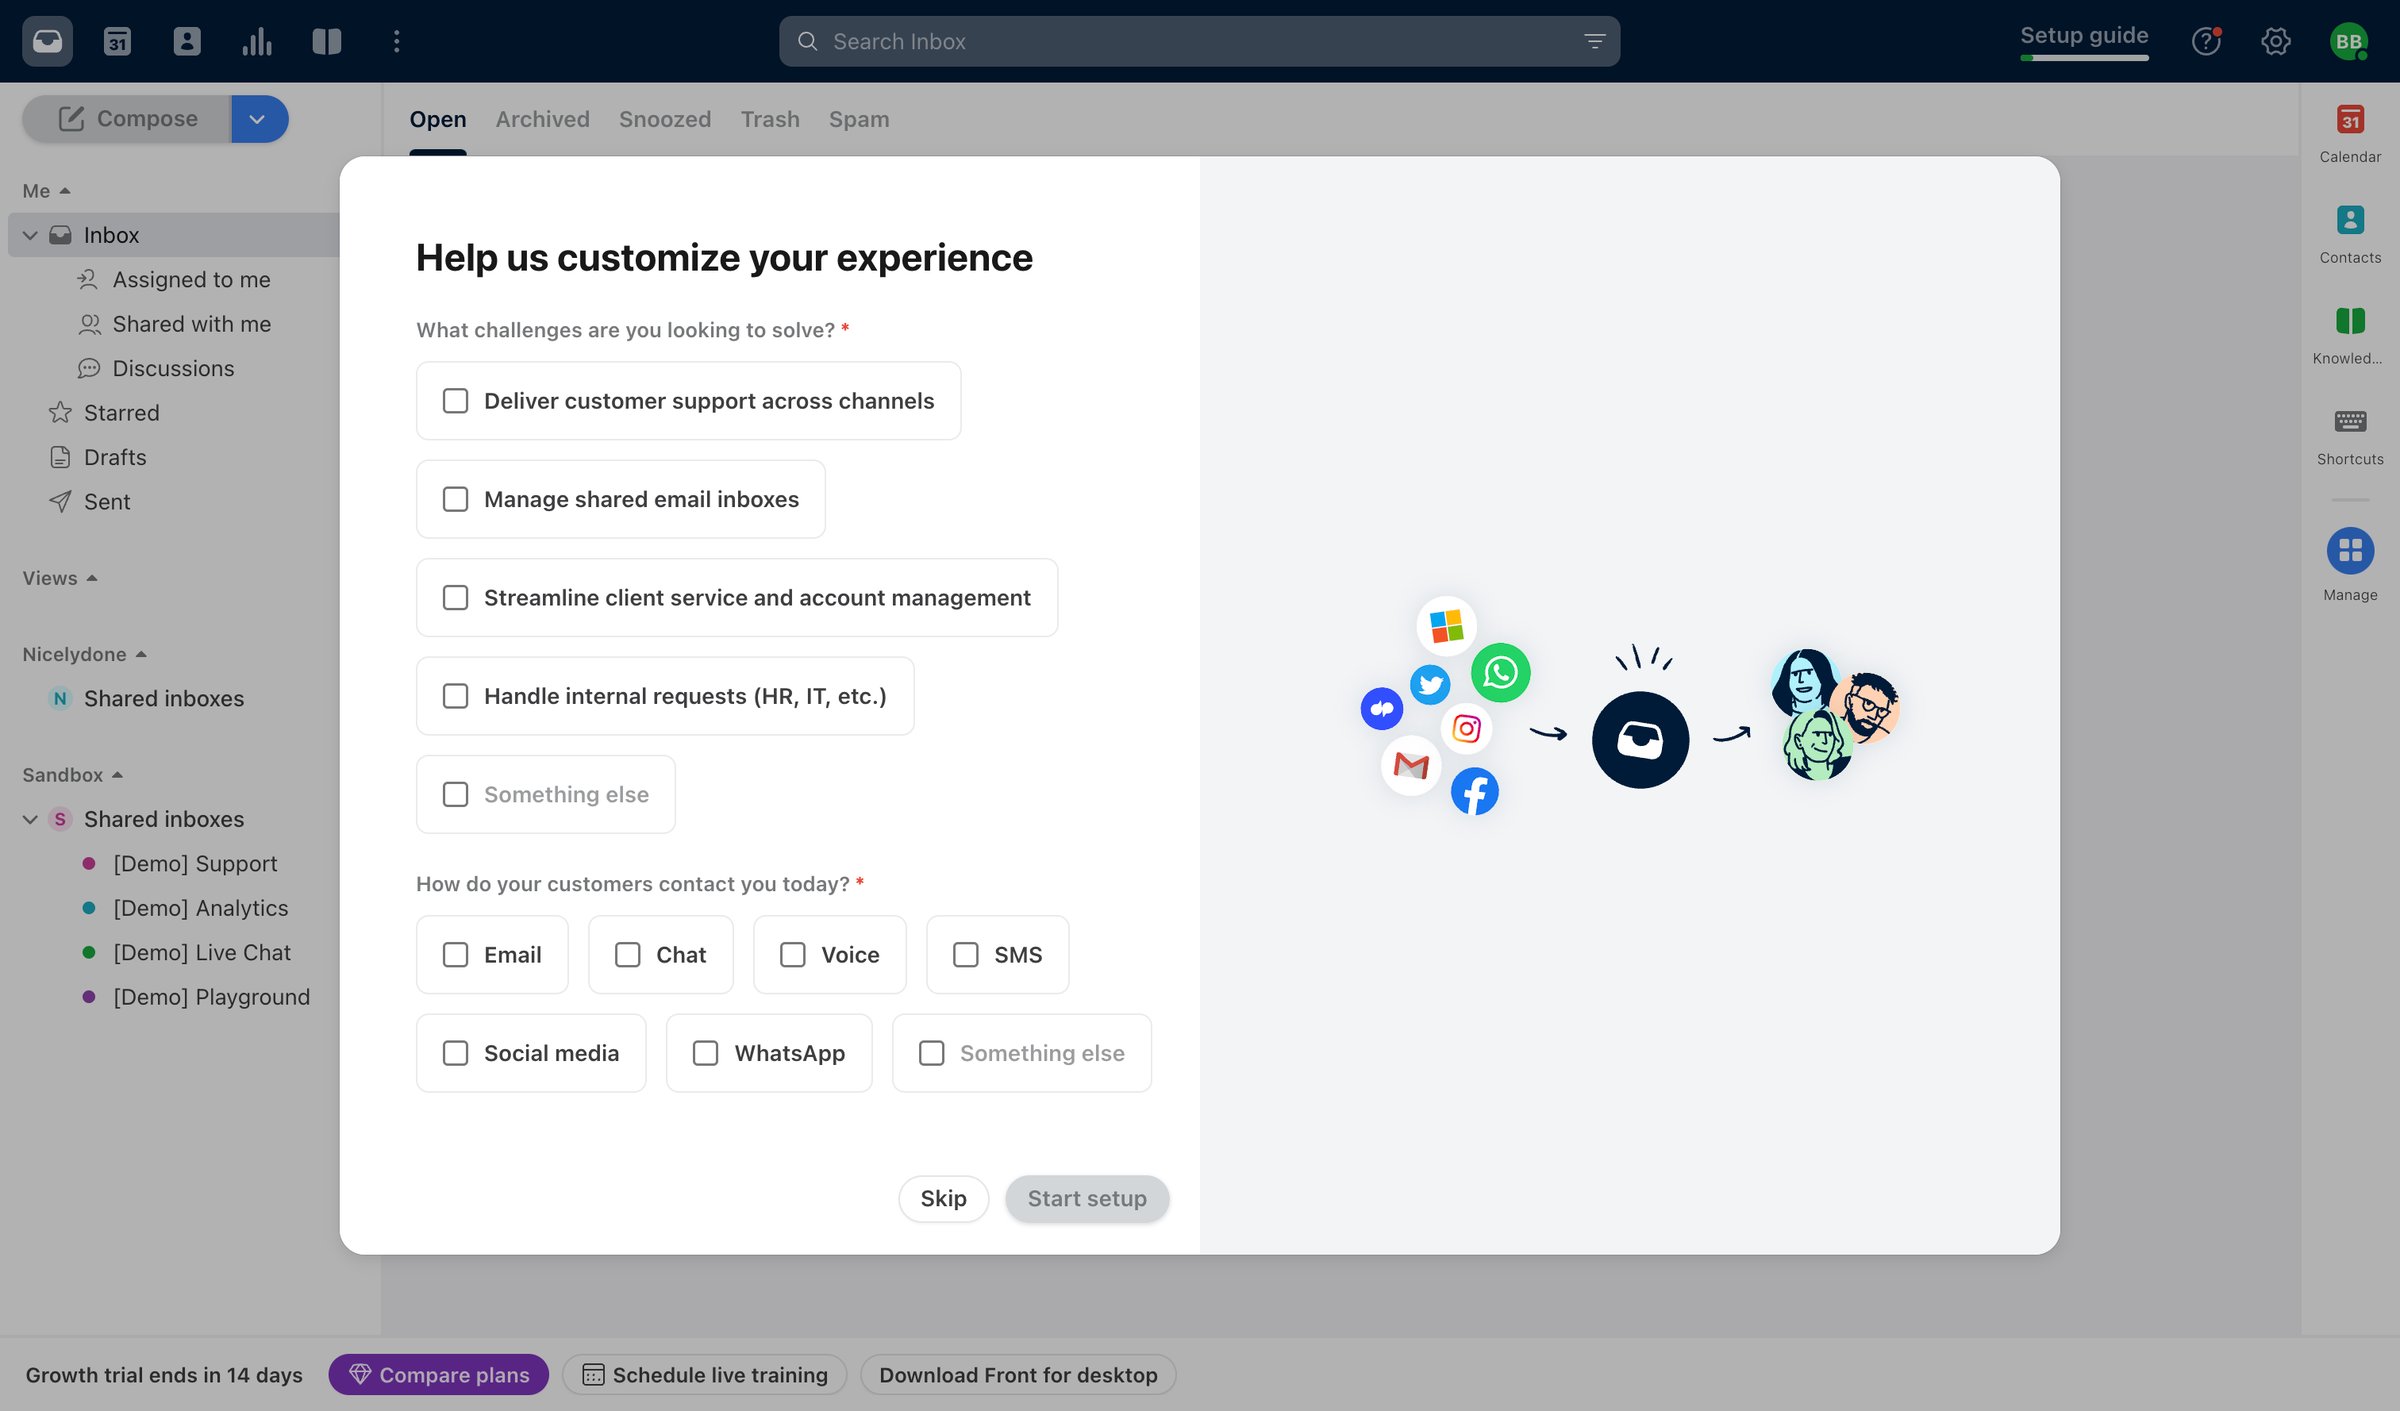The height and width of the screenshot is (1411, 2400).
Task: Click the Search Inbox field
Action: (1199, 41)
